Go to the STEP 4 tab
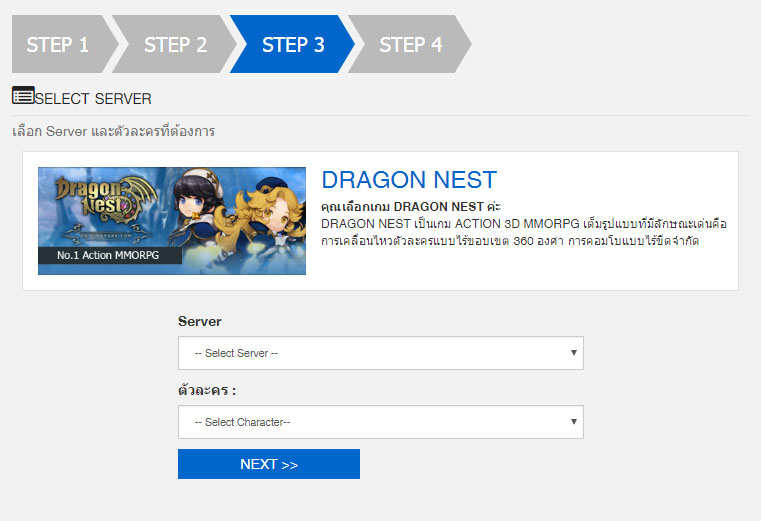761x521 pixels. (410, 44)
